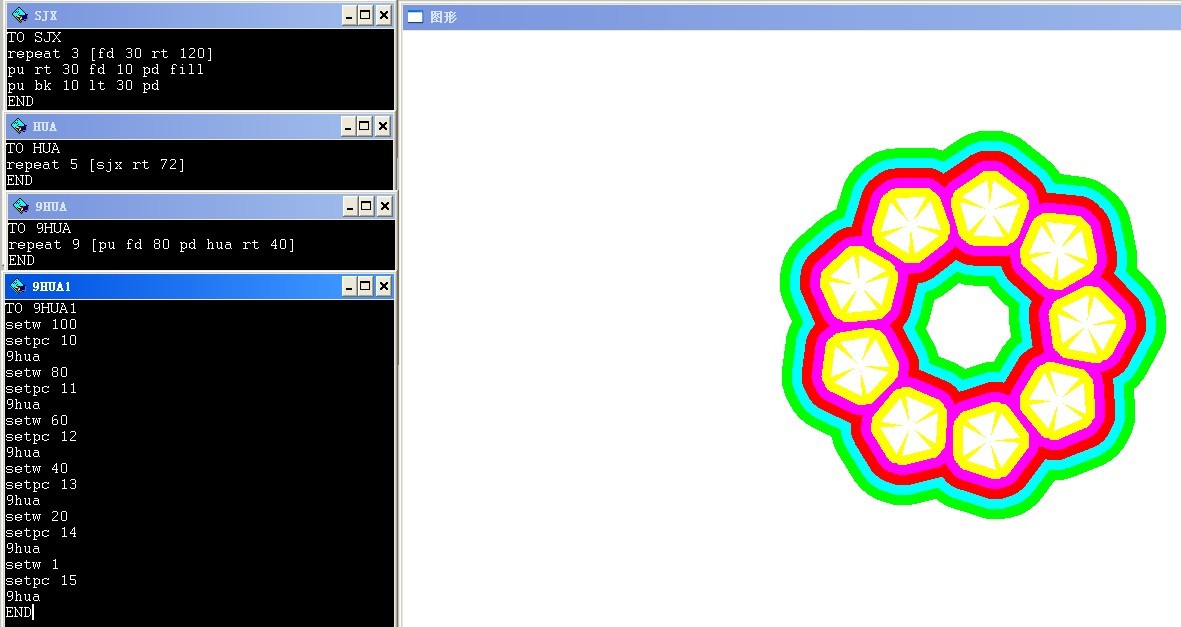Close the 9HUA procedure window

(x=384, y=206)
